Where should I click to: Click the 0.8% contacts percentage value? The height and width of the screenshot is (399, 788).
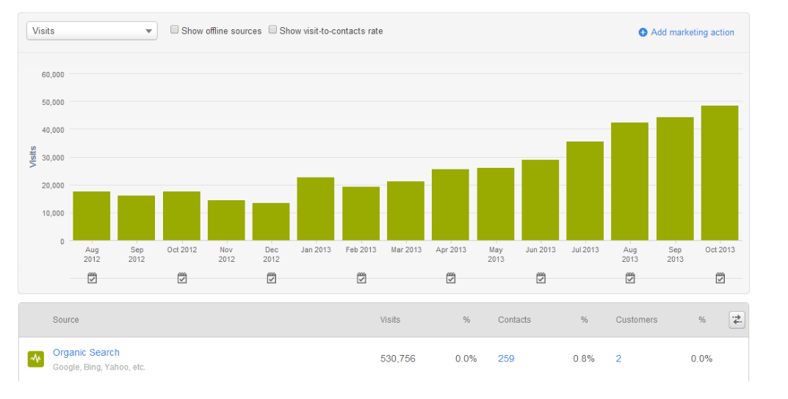coord(583,359)
